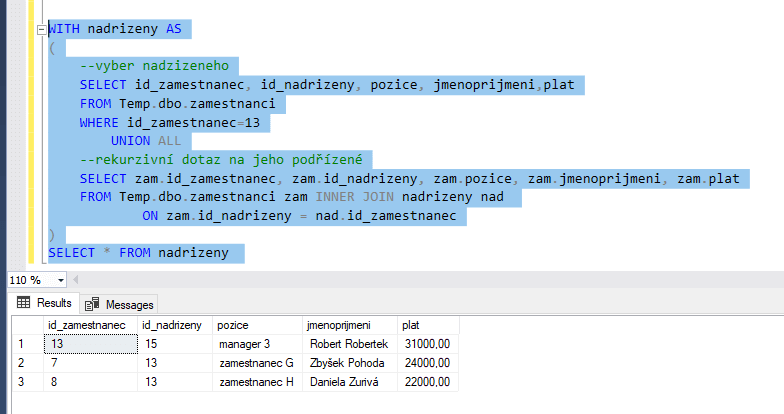Select row 1 via its row header
784x414 pixels.
point(28,344)
